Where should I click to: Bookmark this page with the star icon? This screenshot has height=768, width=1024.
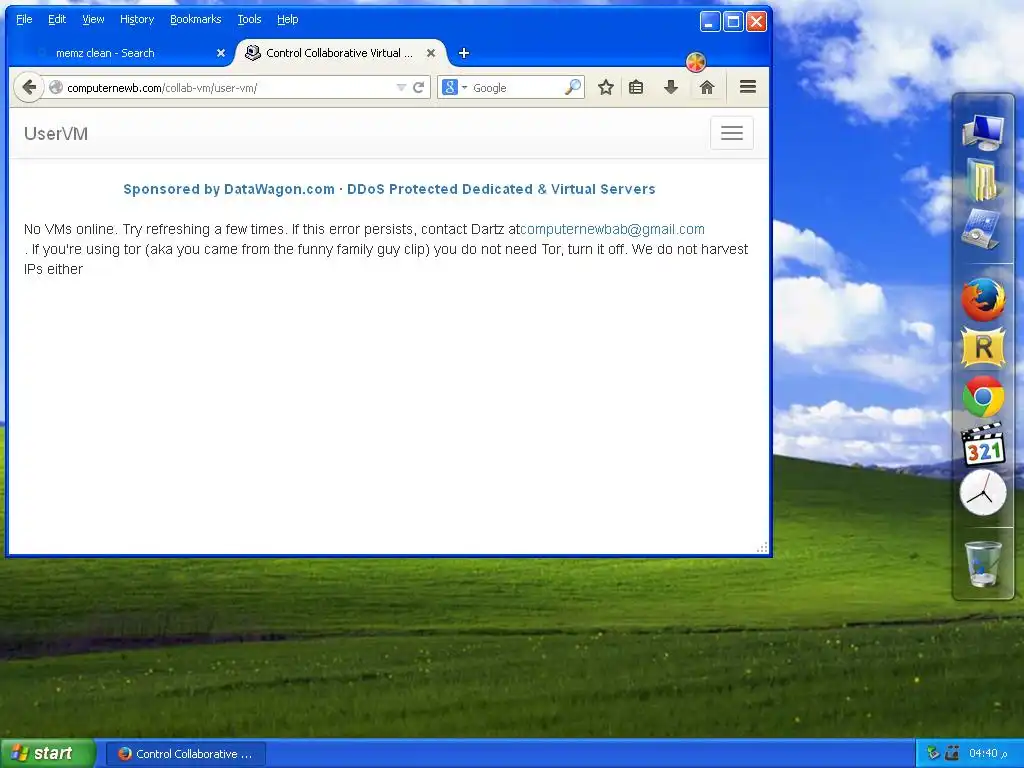tap(605, 88)
